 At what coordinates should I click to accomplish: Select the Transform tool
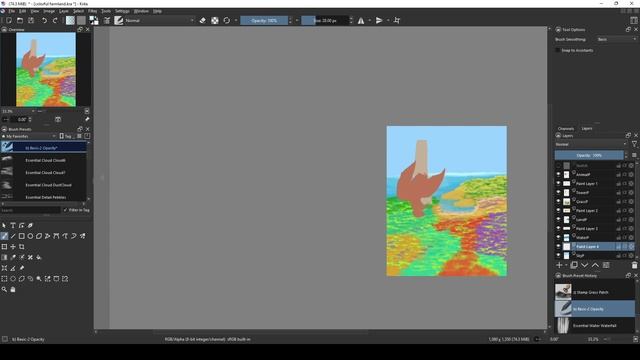[x=4, y=247]
